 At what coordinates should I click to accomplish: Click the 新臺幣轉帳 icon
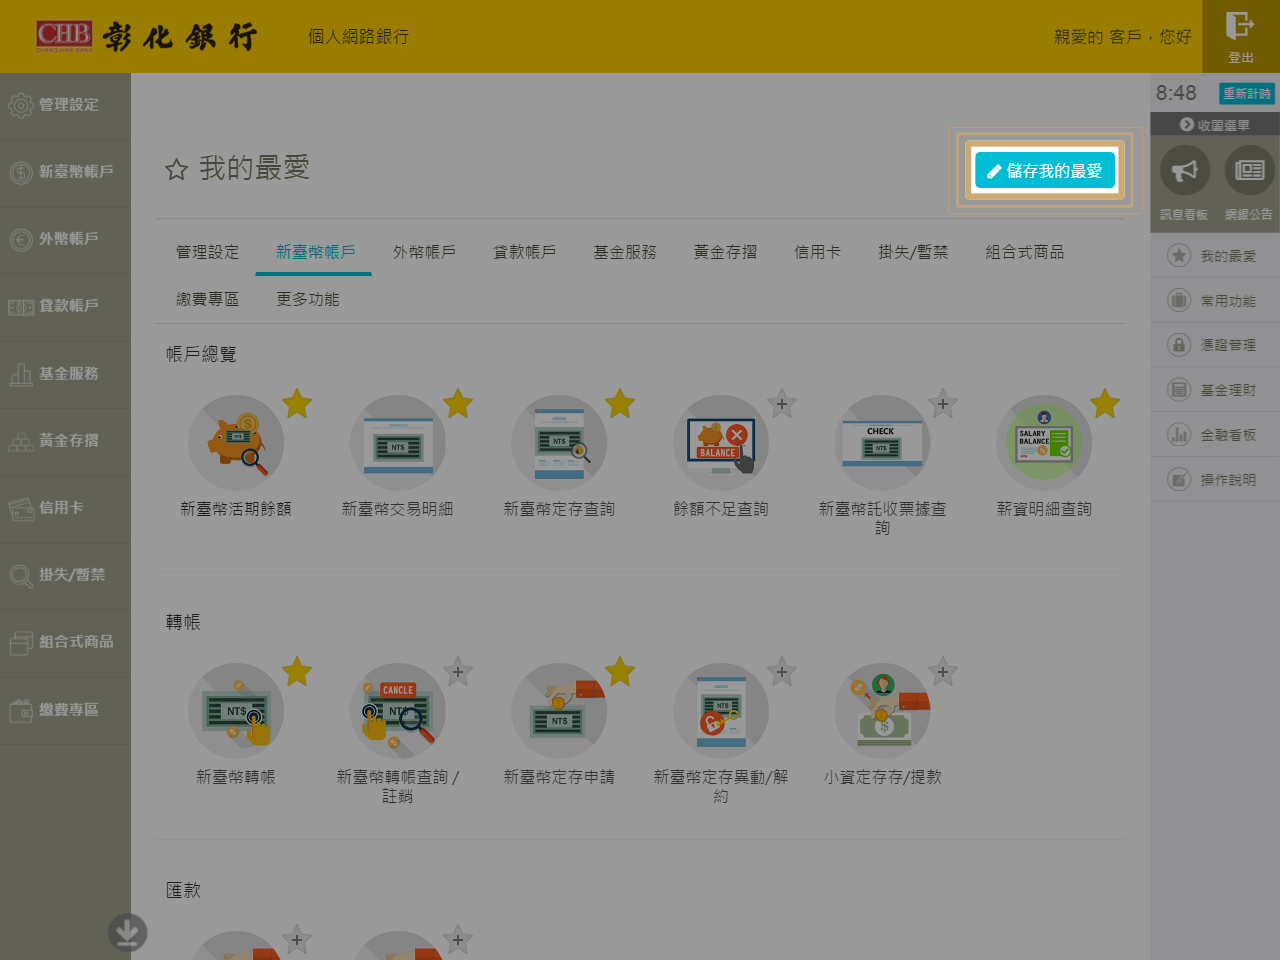(236, 711)
